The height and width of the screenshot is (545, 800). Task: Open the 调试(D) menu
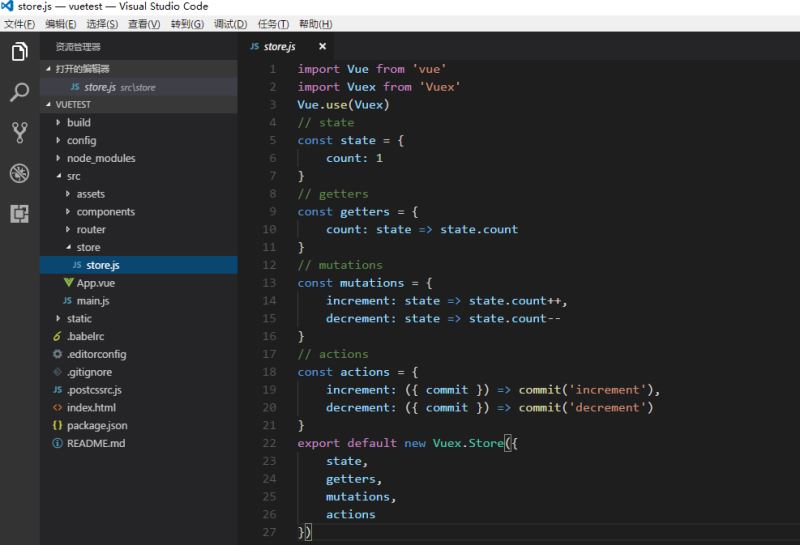(231, 24)
